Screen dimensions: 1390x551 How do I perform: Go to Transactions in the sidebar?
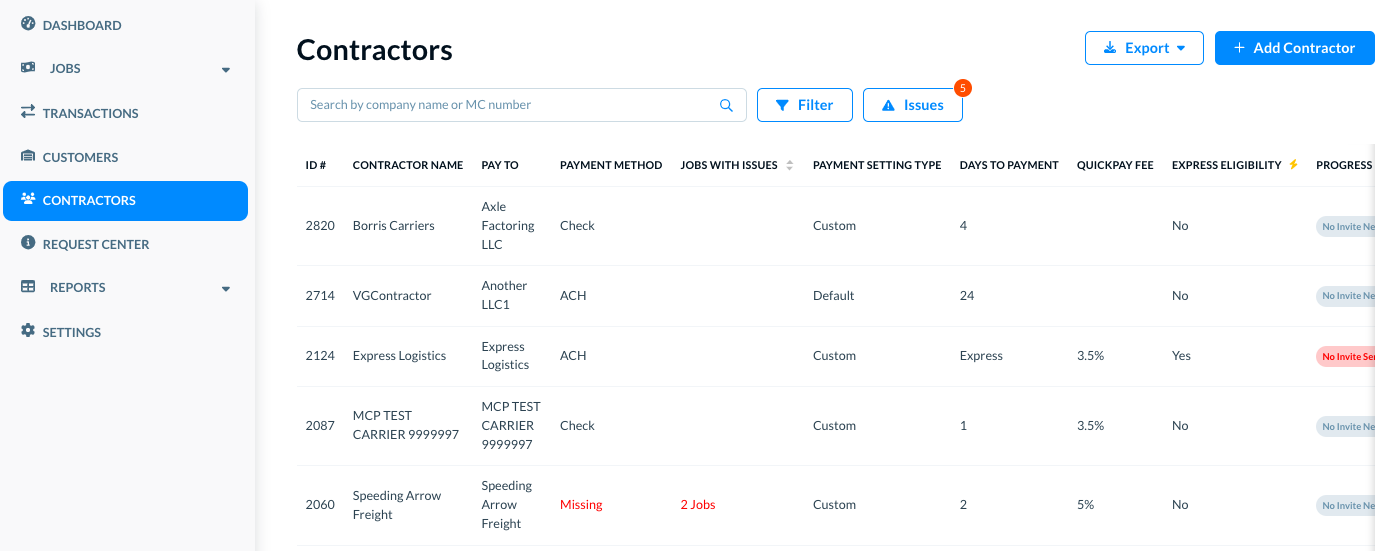pos(90,113)
